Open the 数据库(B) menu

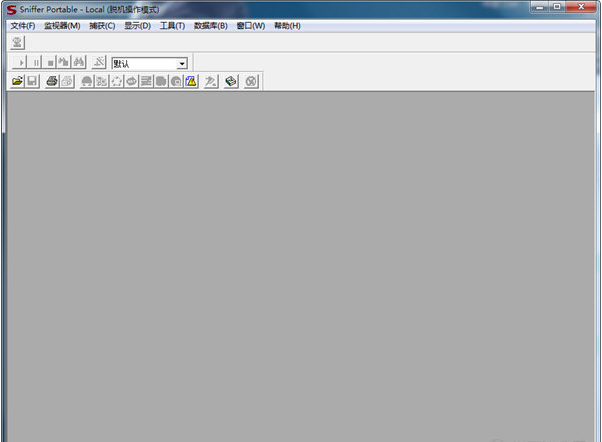[x=210, y=26]
